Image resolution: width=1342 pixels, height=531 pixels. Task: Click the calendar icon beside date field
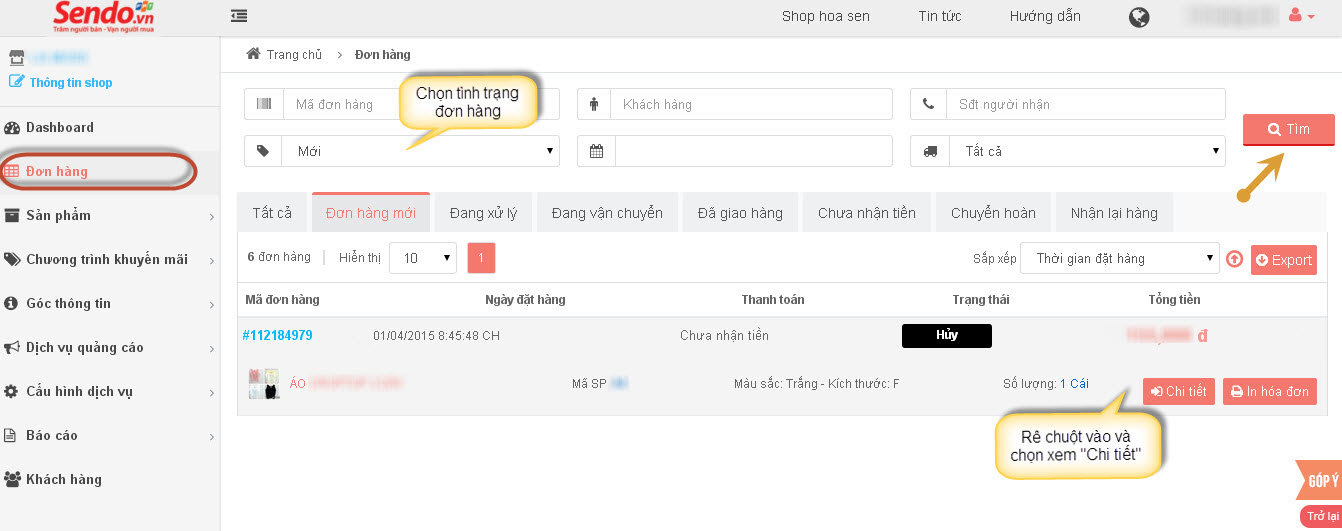pos(597,151)
